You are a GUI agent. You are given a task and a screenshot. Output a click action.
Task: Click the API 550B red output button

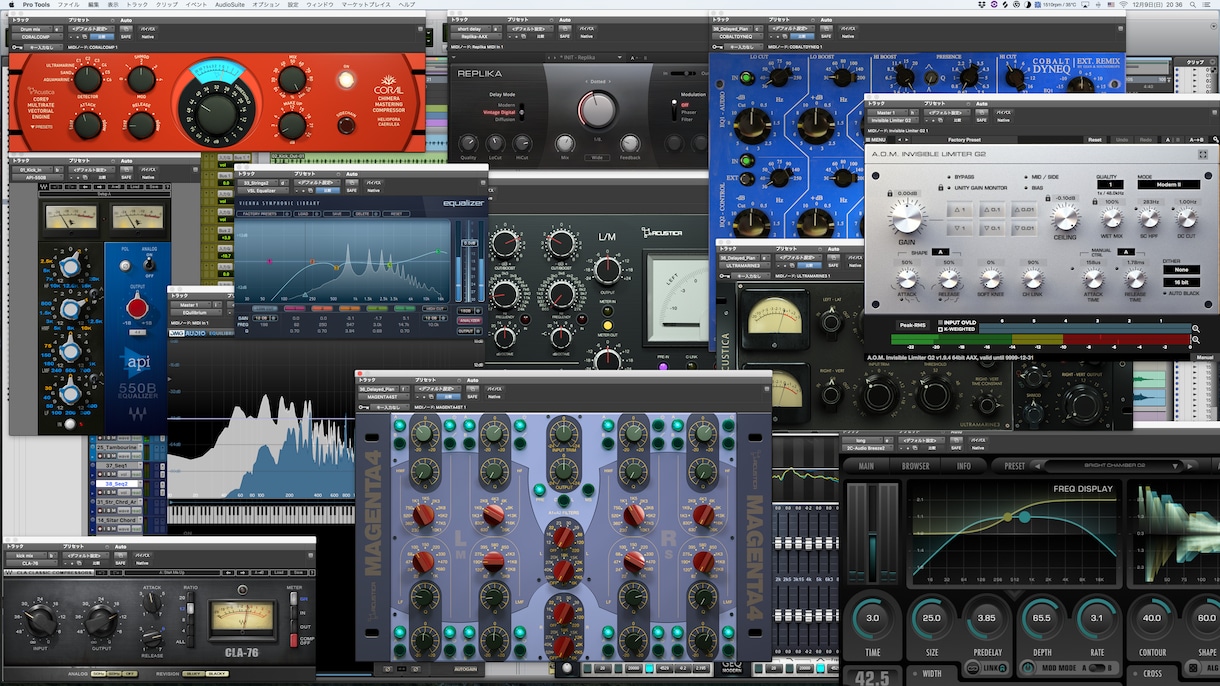pos(136,307)
